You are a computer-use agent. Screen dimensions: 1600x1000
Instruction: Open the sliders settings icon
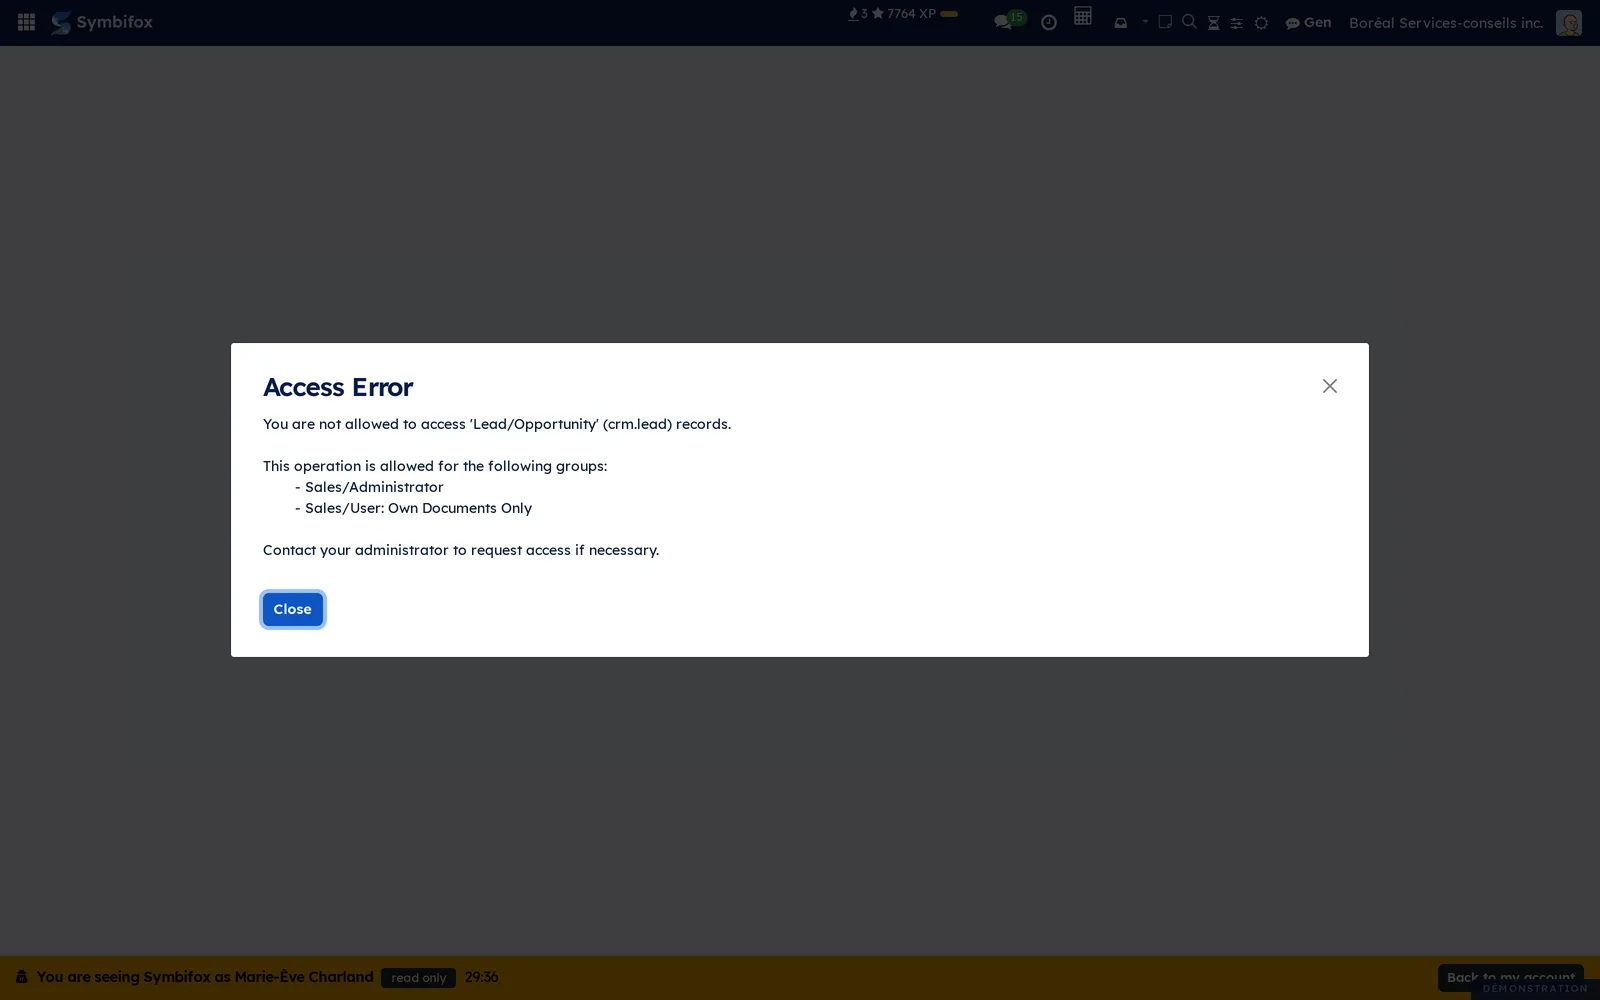click(1236, 22)
